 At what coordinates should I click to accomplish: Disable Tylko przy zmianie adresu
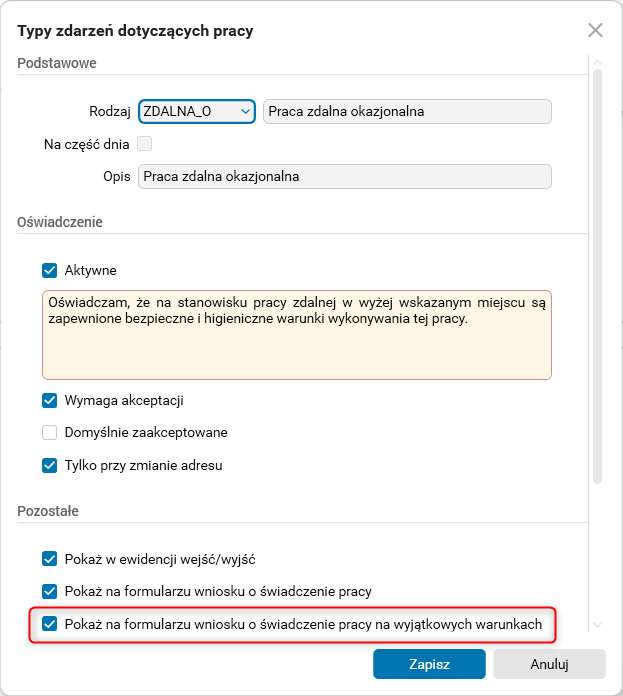[x=50, y=465]
